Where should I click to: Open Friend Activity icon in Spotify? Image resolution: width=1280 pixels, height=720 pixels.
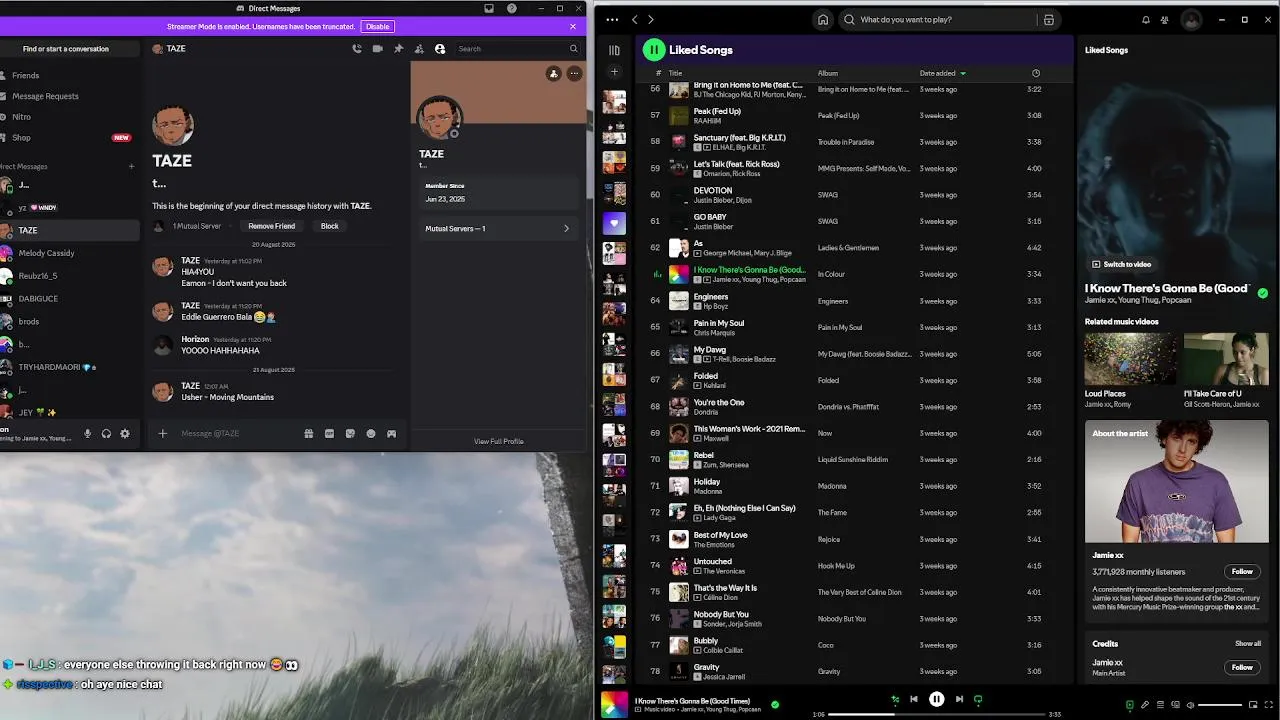1165,19
